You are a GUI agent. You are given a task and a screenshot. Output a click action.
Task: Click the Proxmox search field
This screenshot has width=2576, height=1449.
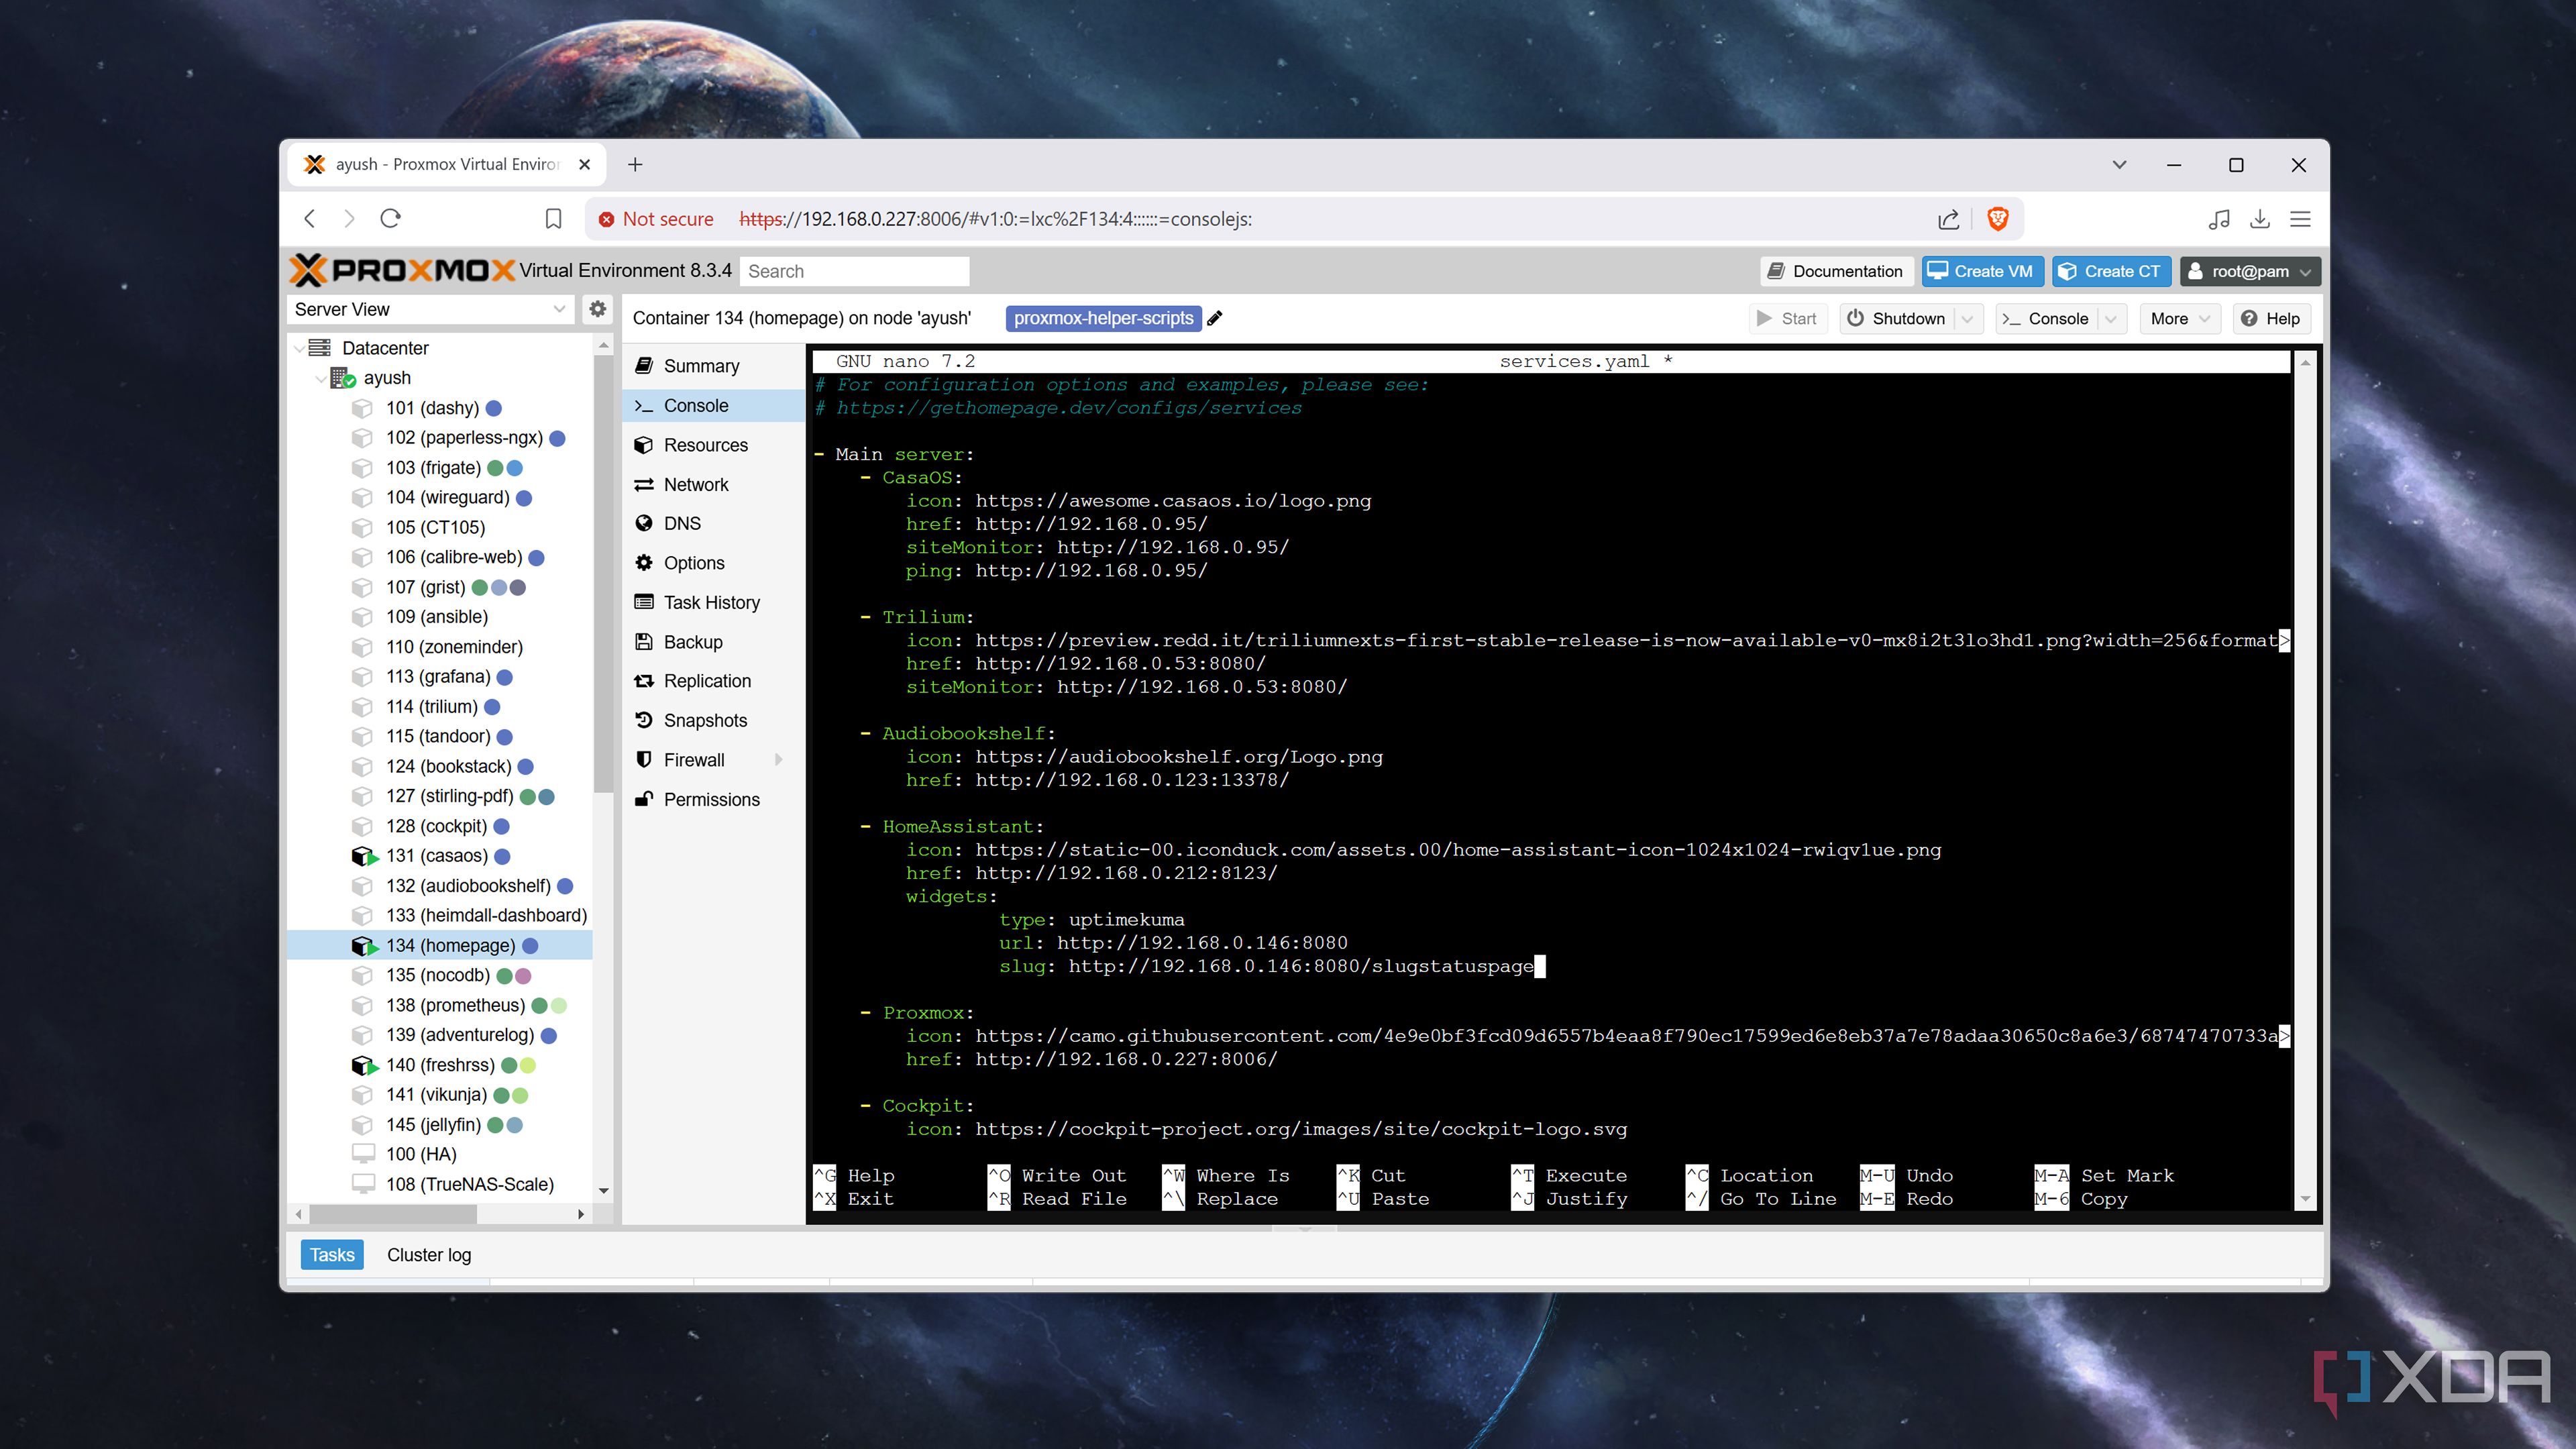tap(854, 271)
